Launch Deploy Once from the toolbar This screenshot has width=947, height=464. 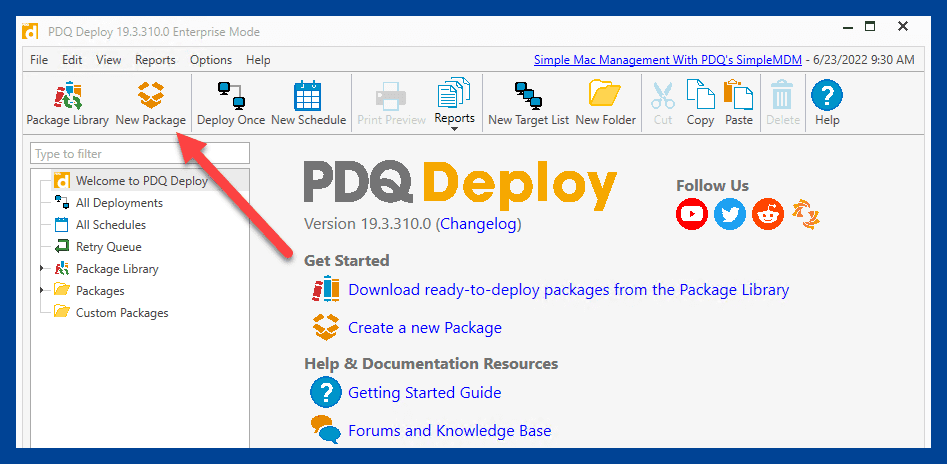coord(231,104)
